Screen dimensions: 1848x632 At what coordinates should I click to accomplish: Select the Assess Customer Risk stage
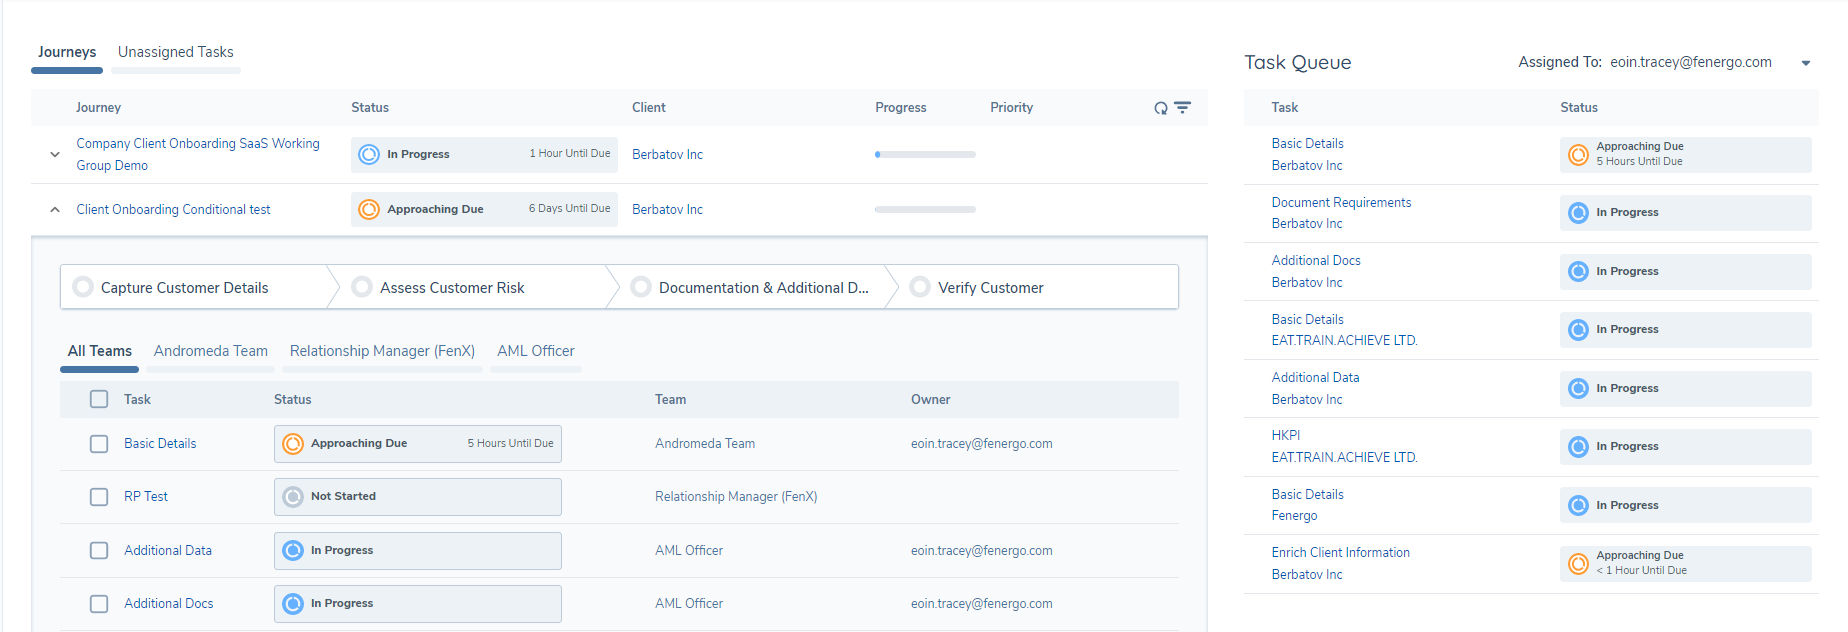[452, 288]
